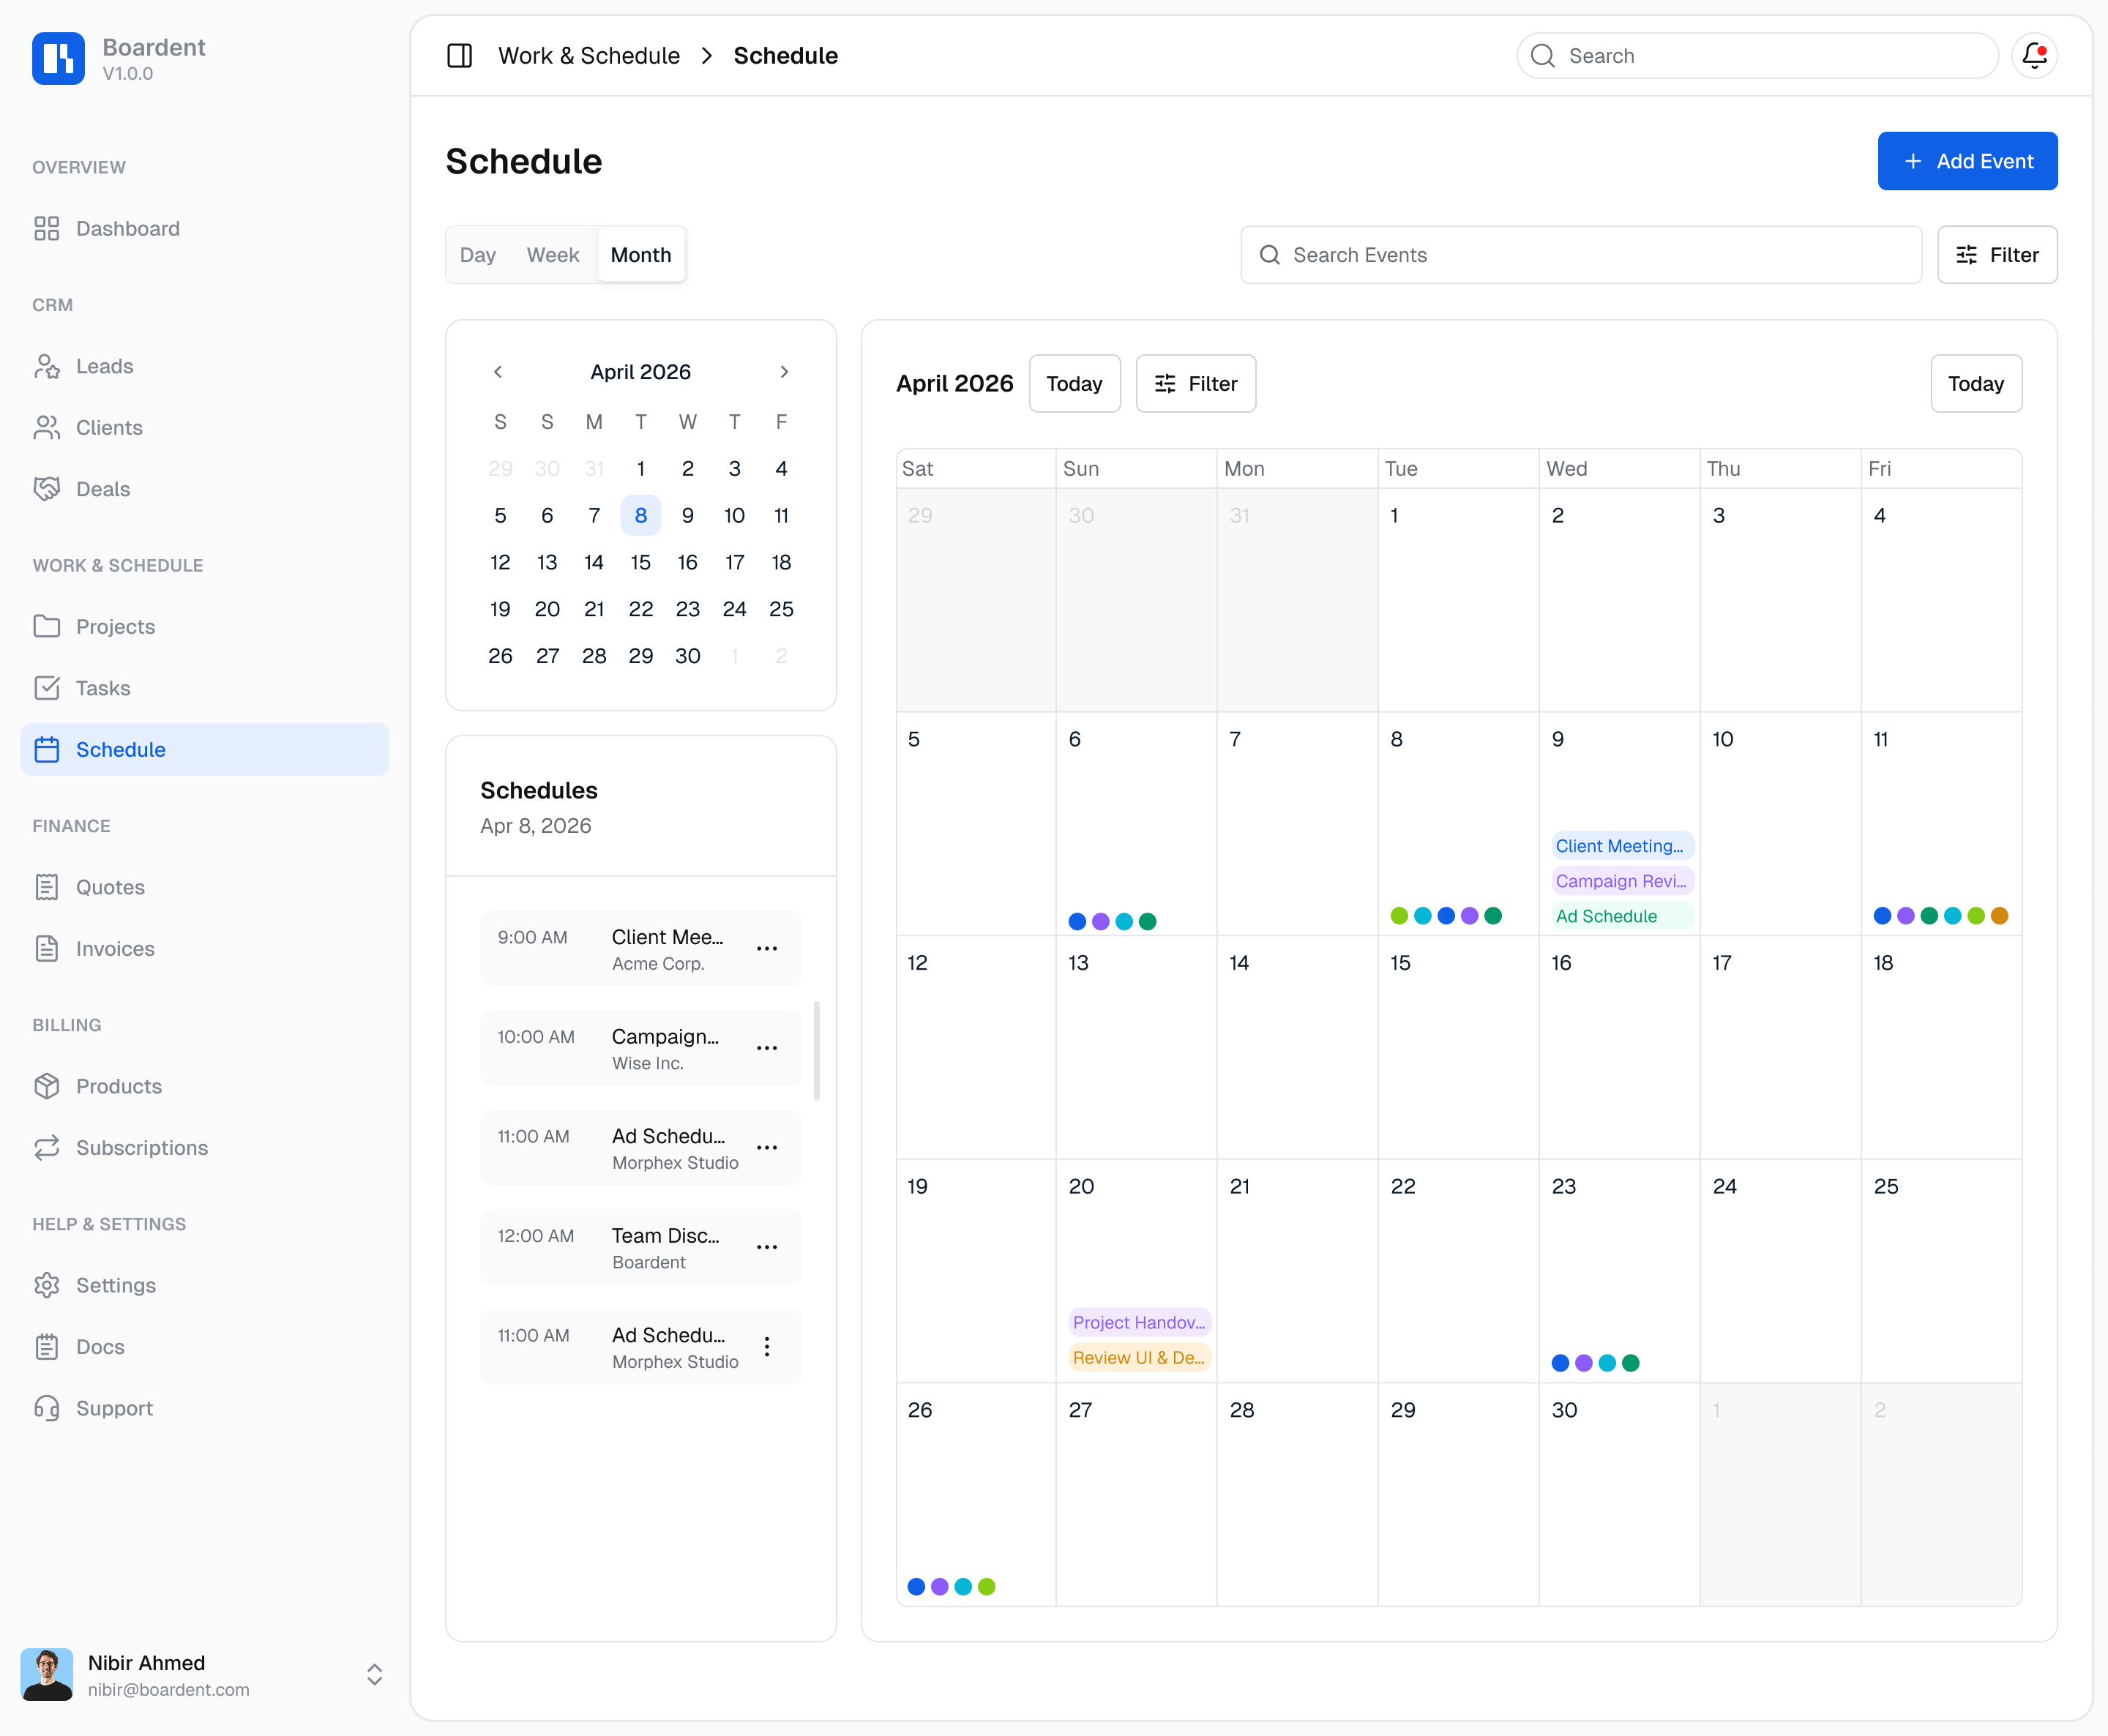Open Dashboard from sidebar
The height and width of the screenshot is (1736, 2108).
tap(205, 229)
